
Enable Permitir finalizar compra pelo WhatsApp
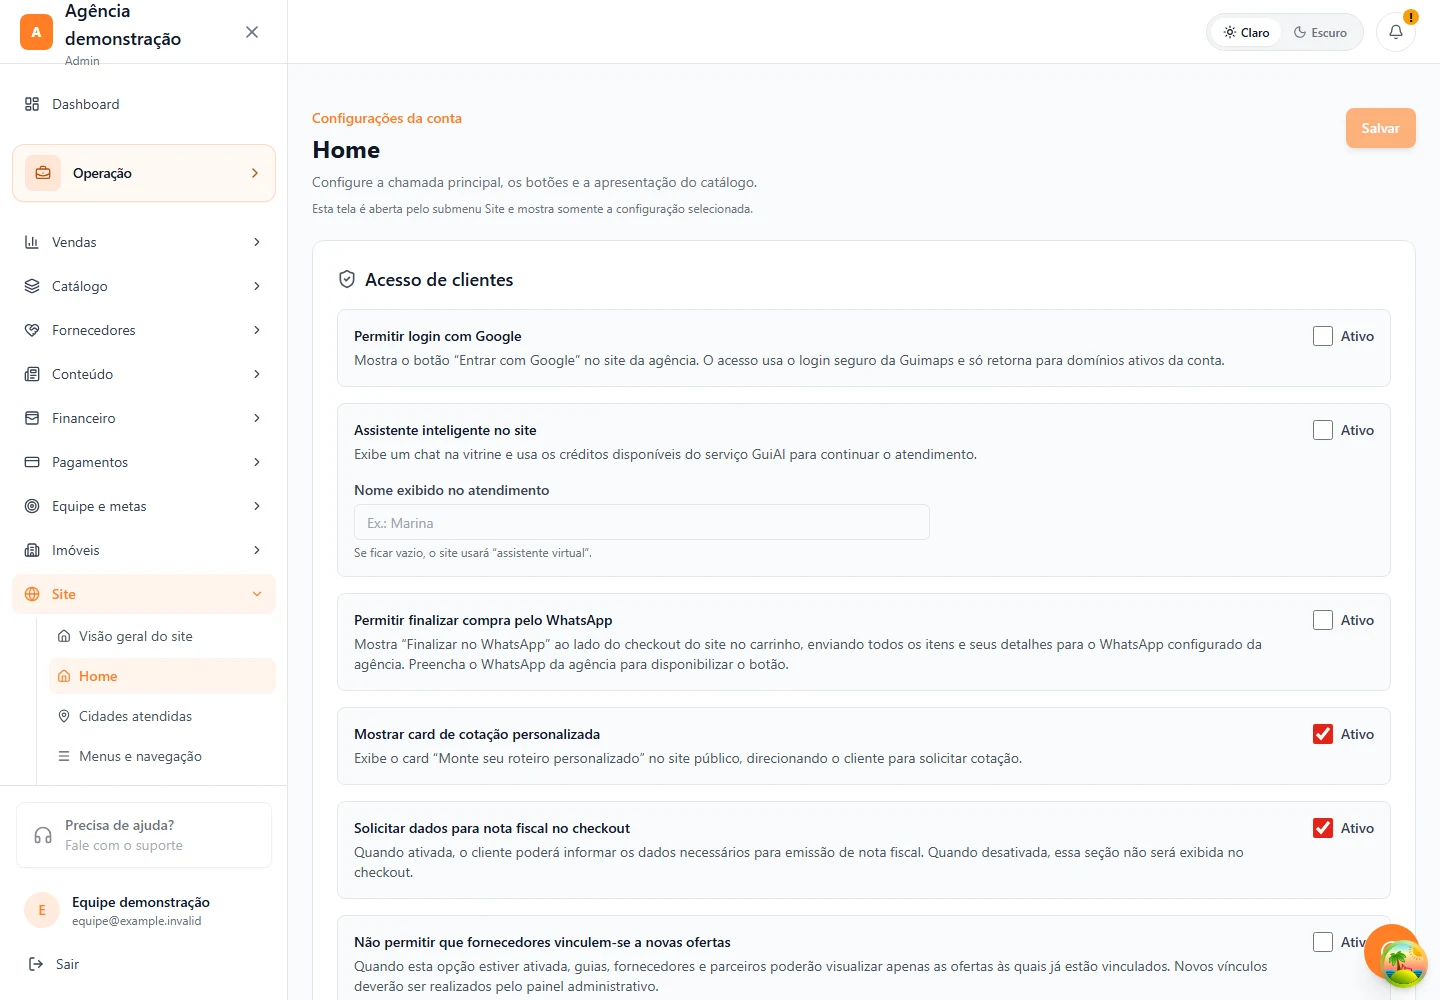[1323, 620]
